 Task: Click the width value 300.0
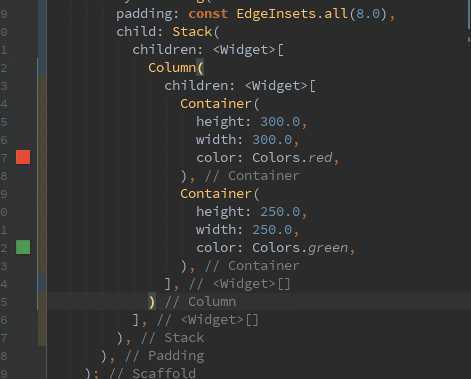coord(272,140)
